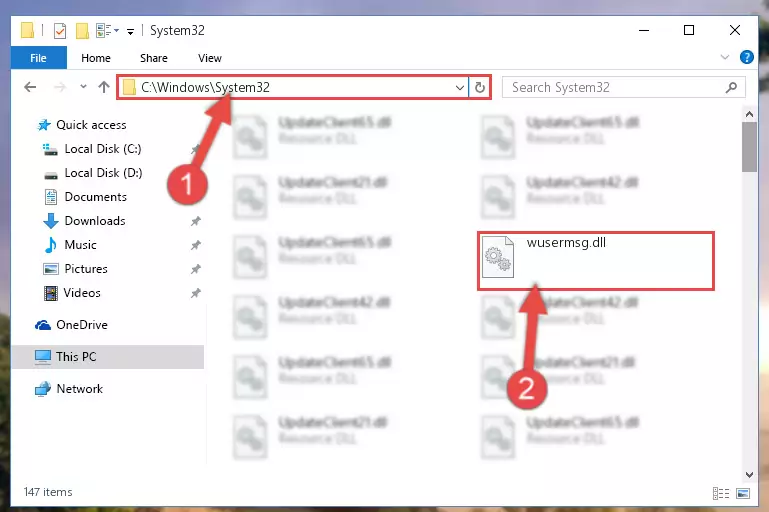Click the view options icon in the title bar toolbar

[104, 30]
